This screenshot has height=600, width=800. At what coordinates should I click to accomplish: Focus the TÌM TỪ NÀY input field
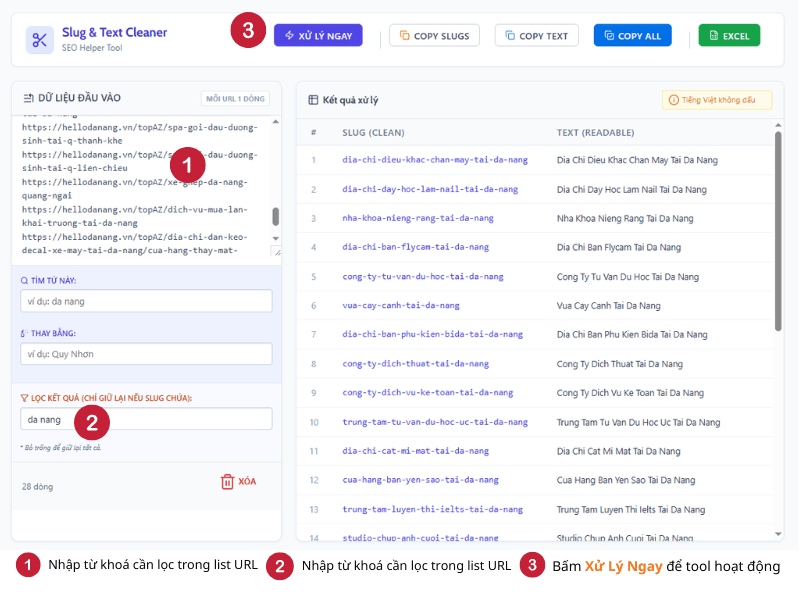click(x=146, y=301)
